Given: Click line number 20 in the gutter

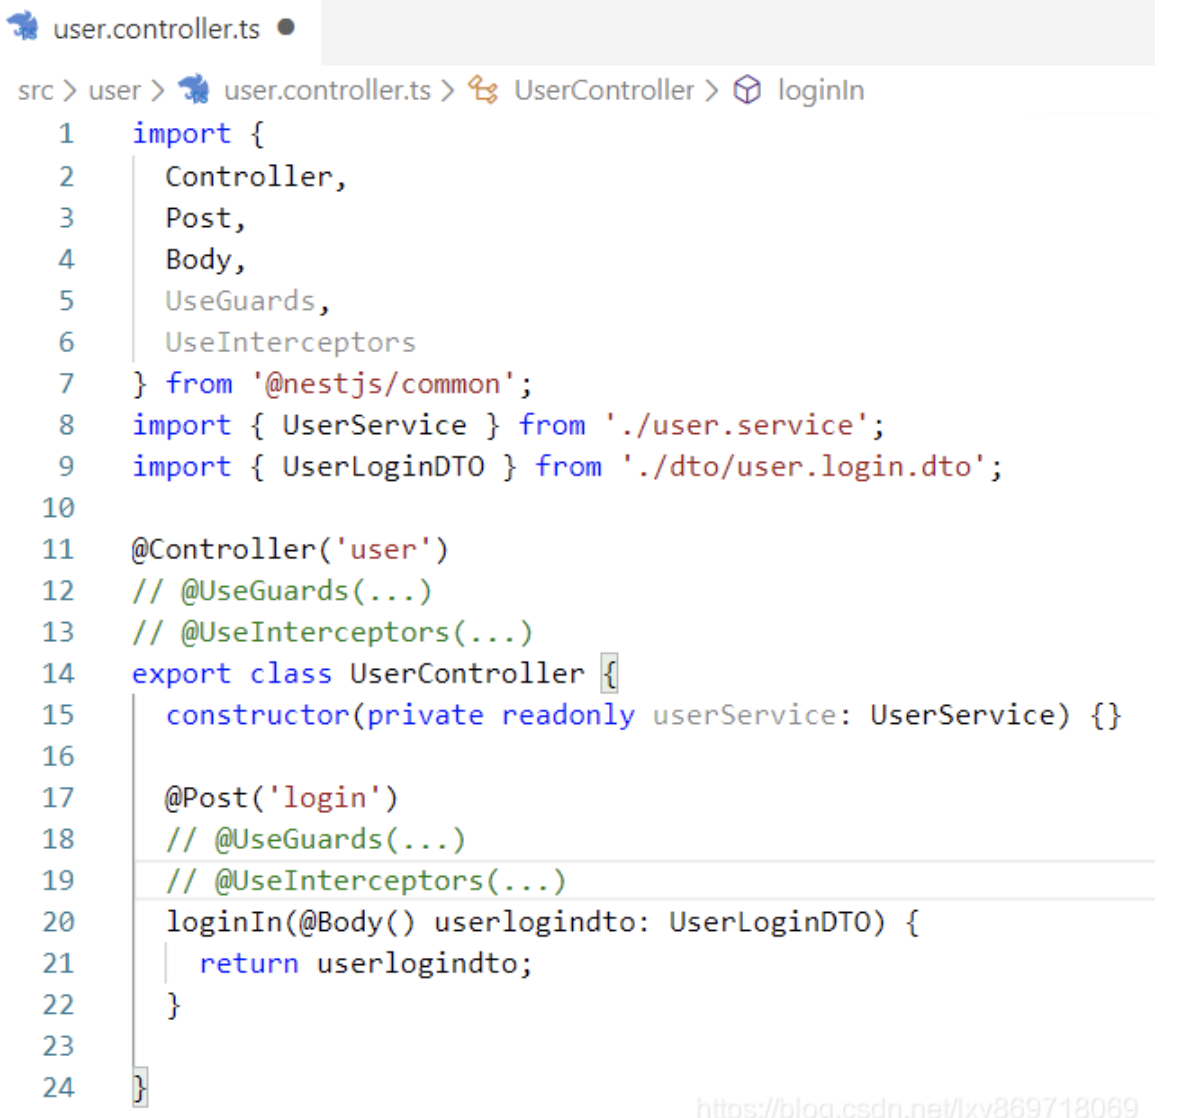Looking at the screenshot, I should click(58, 922).
